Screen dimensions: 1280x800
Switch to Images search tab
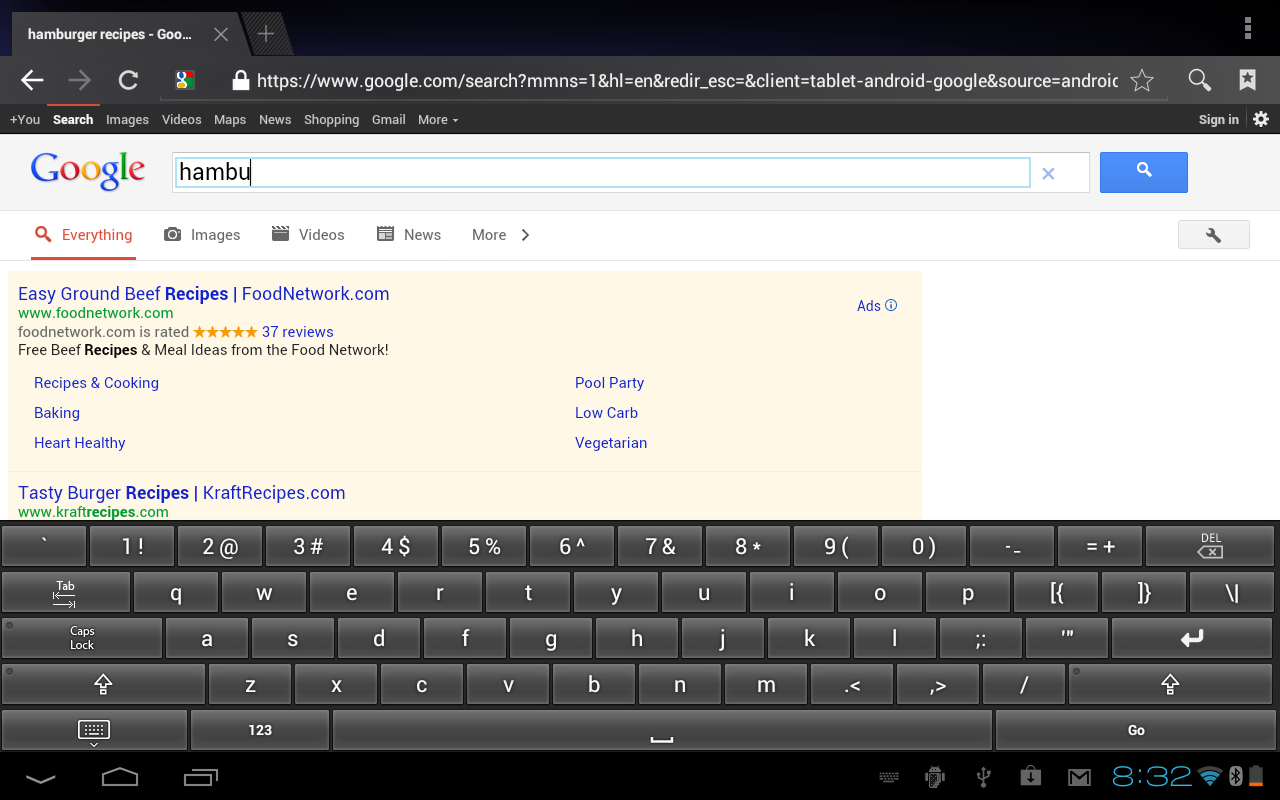[x=202, y=235]
